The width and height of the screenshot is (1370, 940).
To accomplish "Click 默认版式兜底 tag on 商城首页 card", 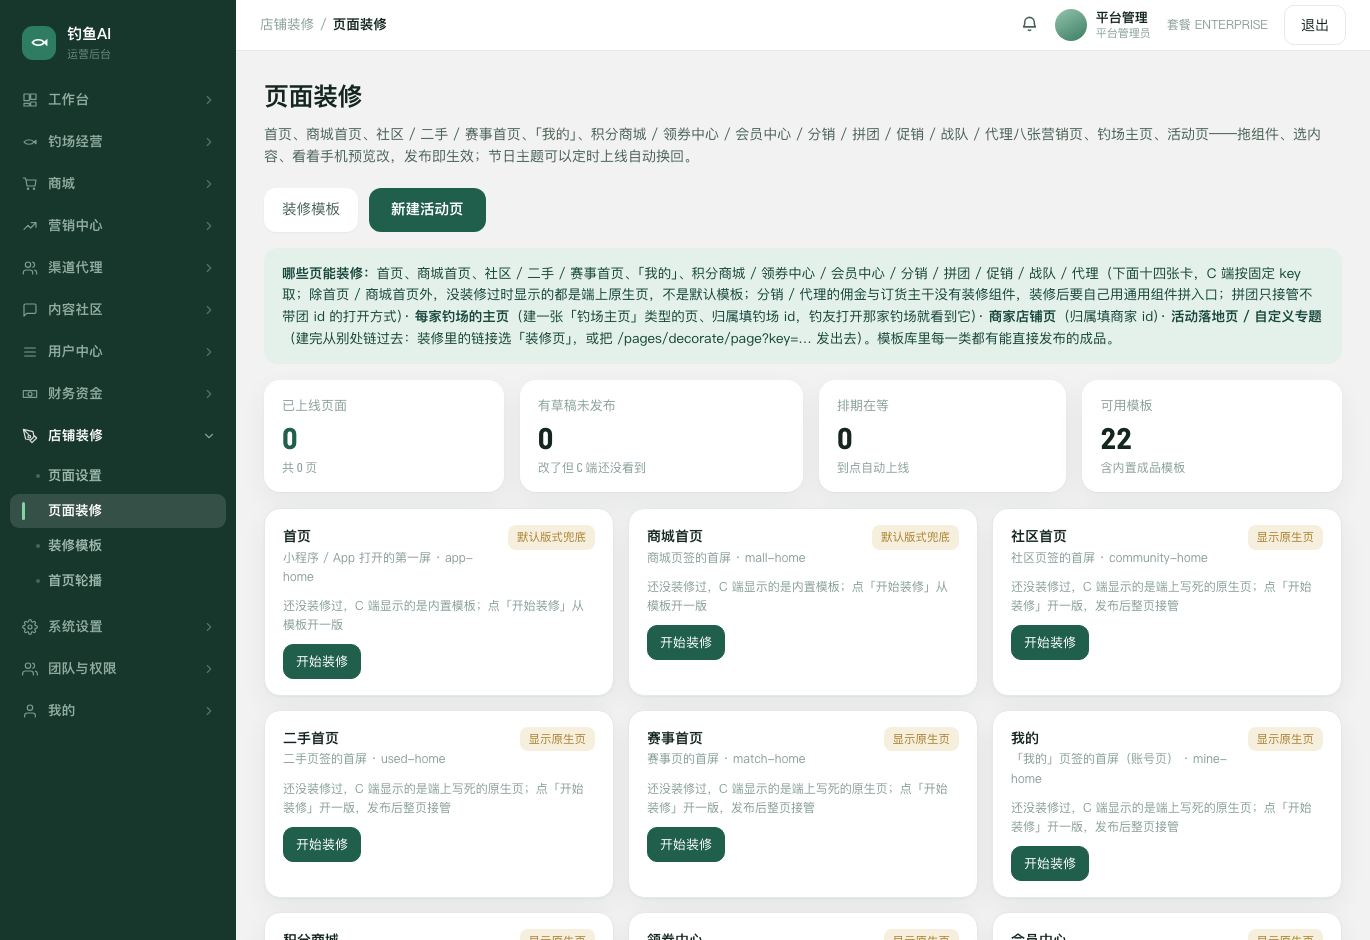I will [x=915, y=538].
